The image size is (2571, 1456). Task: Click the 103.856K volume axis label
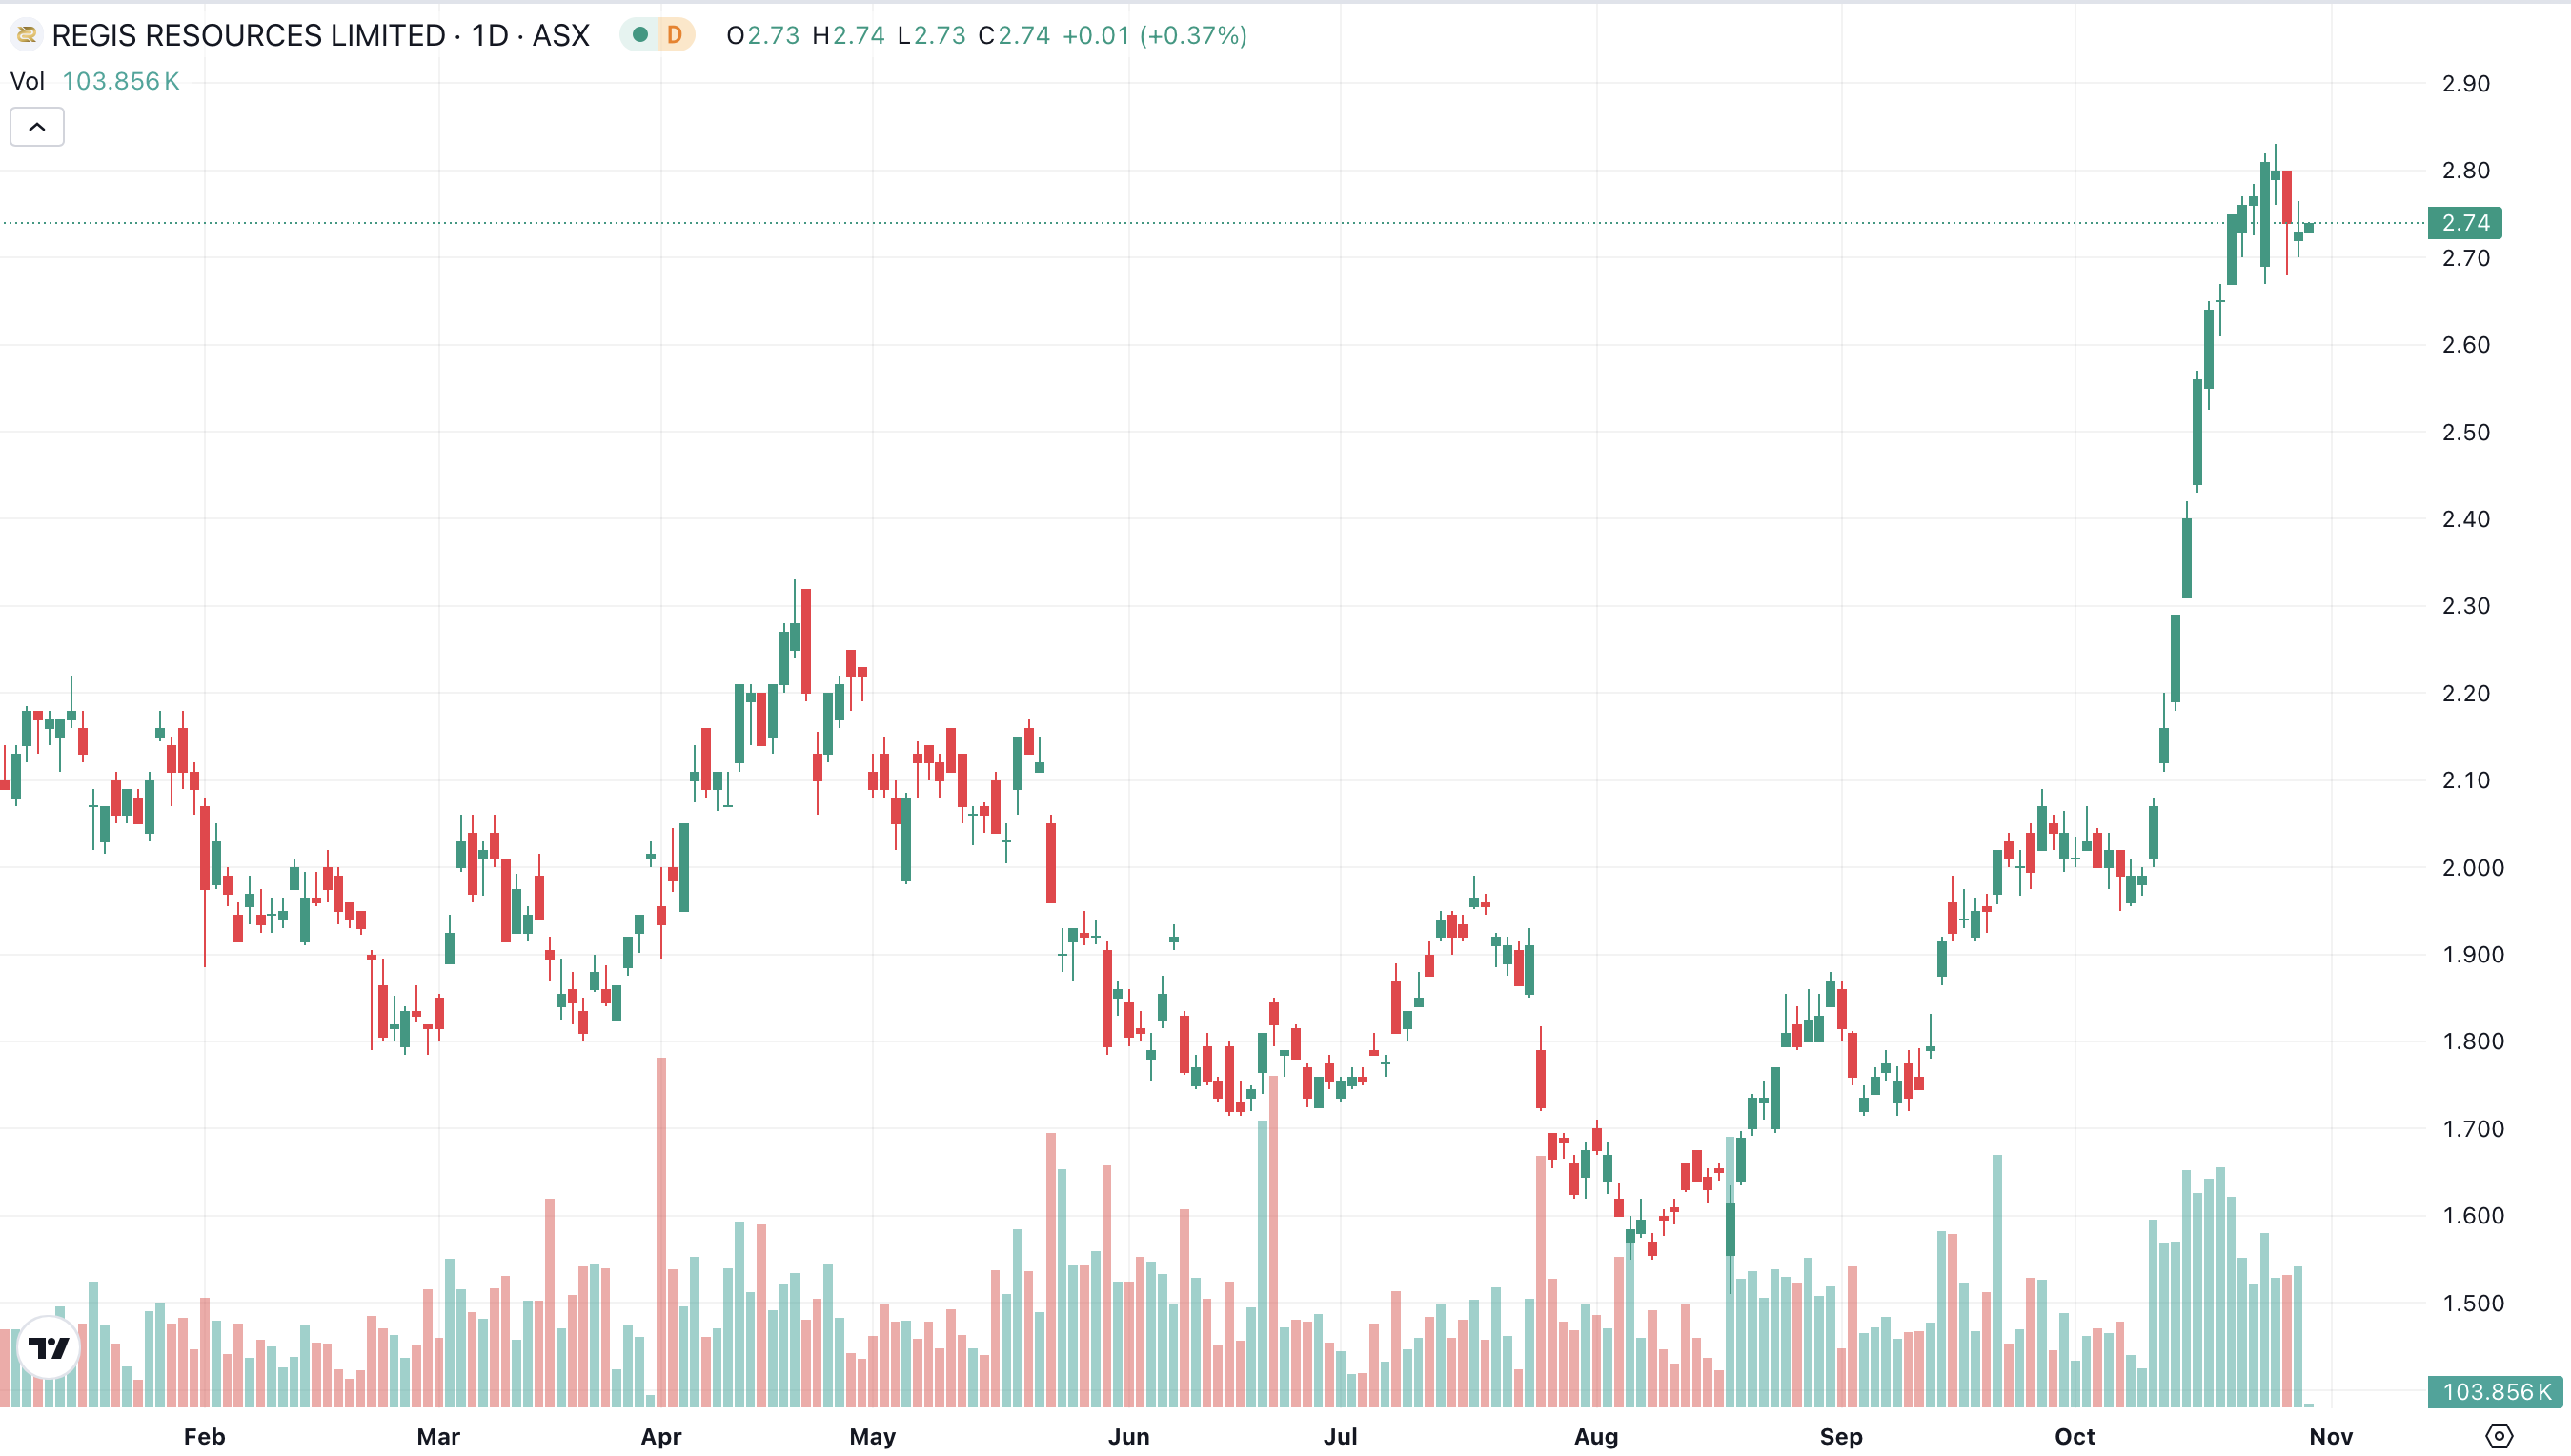(x=2494, y=1391)
